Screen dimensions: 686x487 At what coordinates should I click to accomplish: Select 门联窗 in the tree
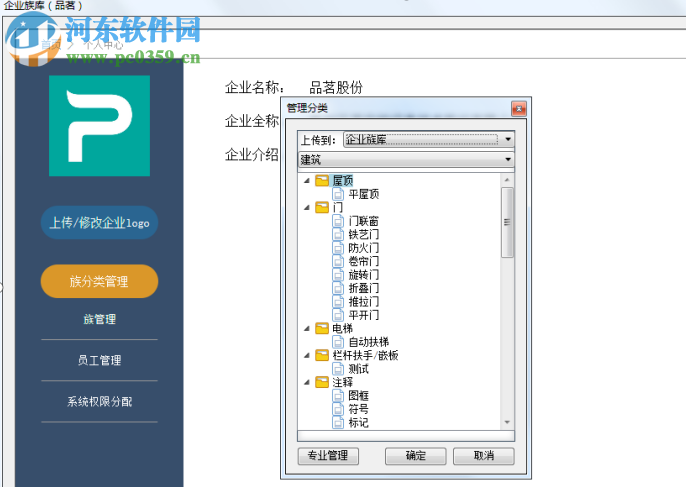pos(364,221)
